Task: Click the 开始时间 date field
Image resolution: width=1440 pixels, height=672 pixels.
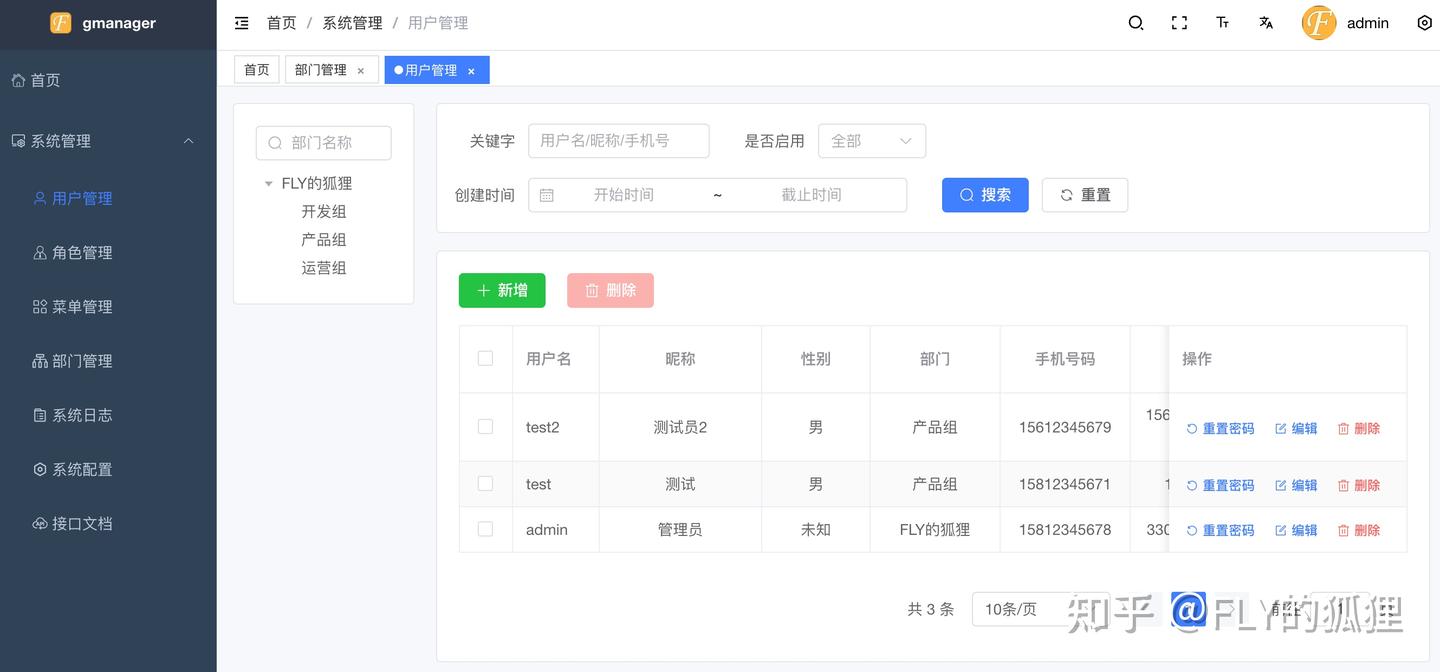Action: 624,195
